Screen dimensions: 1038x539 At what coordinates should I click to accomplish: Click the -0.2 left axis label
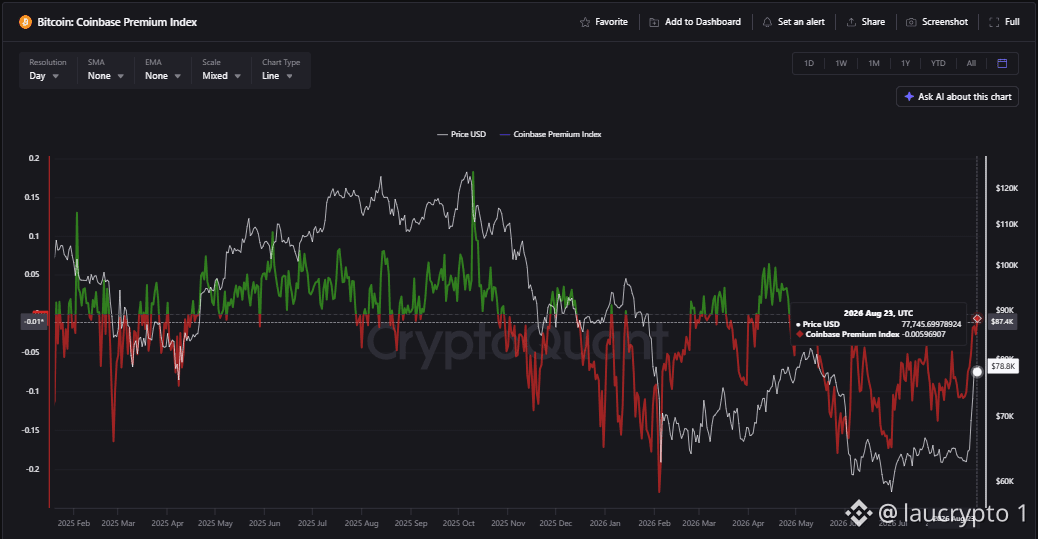tap(33, 469)
